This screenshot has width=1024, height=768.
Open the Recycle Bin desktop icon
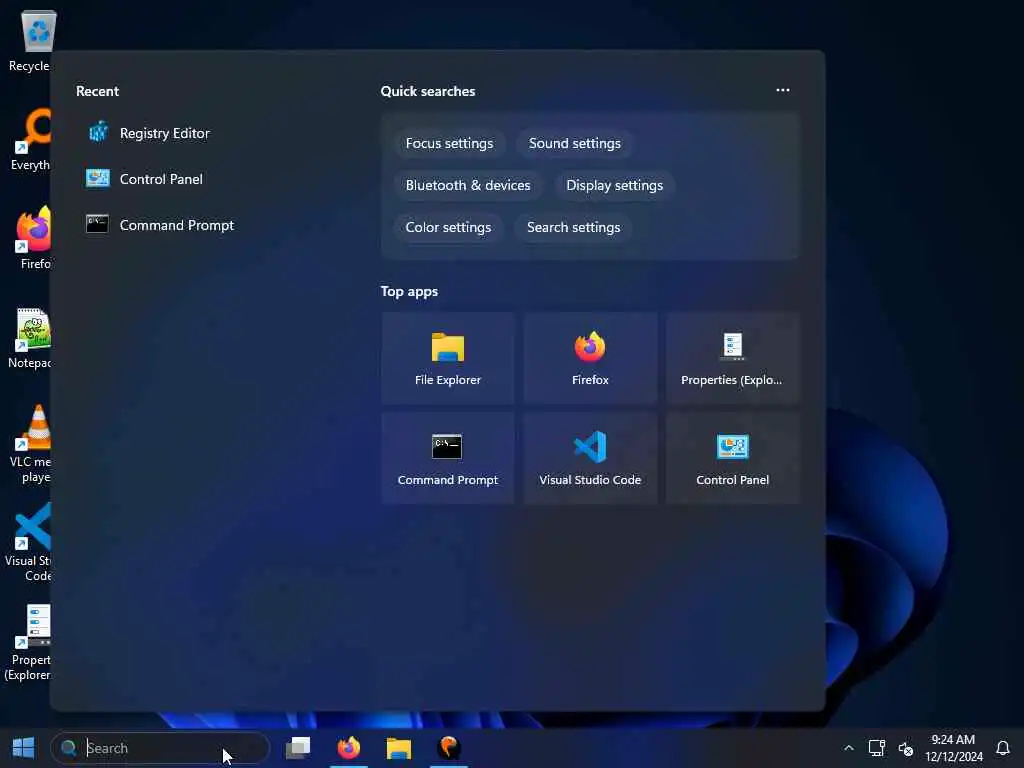click(30, 41)
